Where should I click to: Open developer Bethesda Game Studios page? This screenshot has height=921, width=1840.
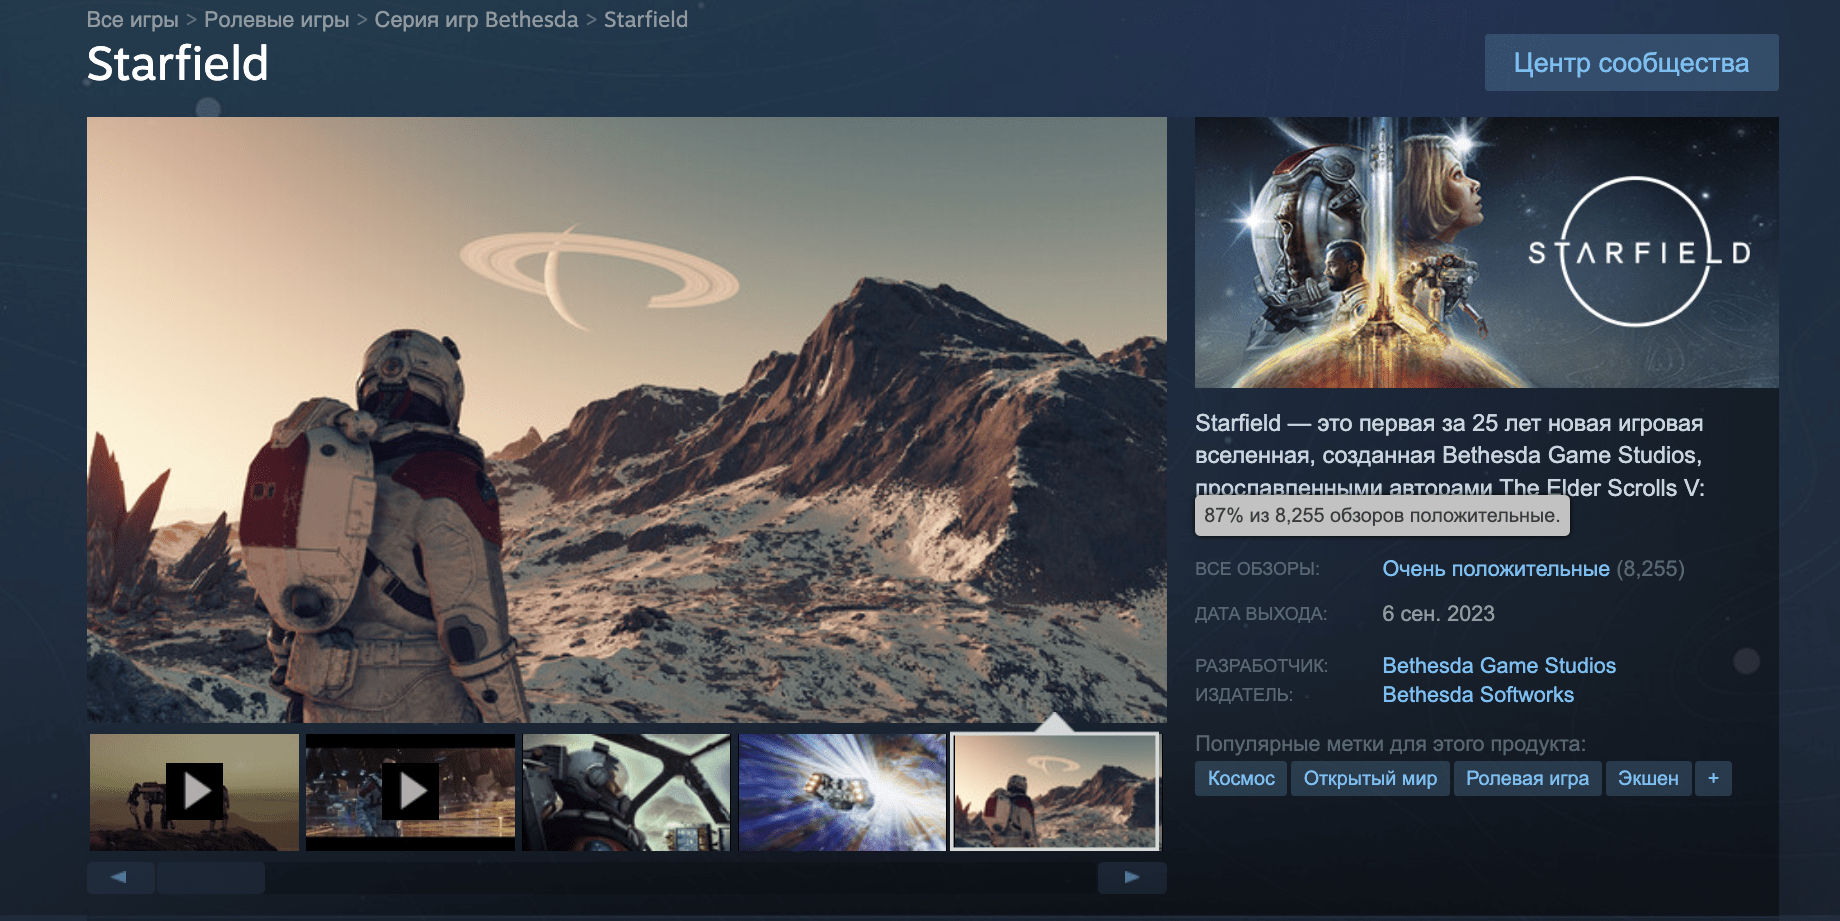[1499, 665]
